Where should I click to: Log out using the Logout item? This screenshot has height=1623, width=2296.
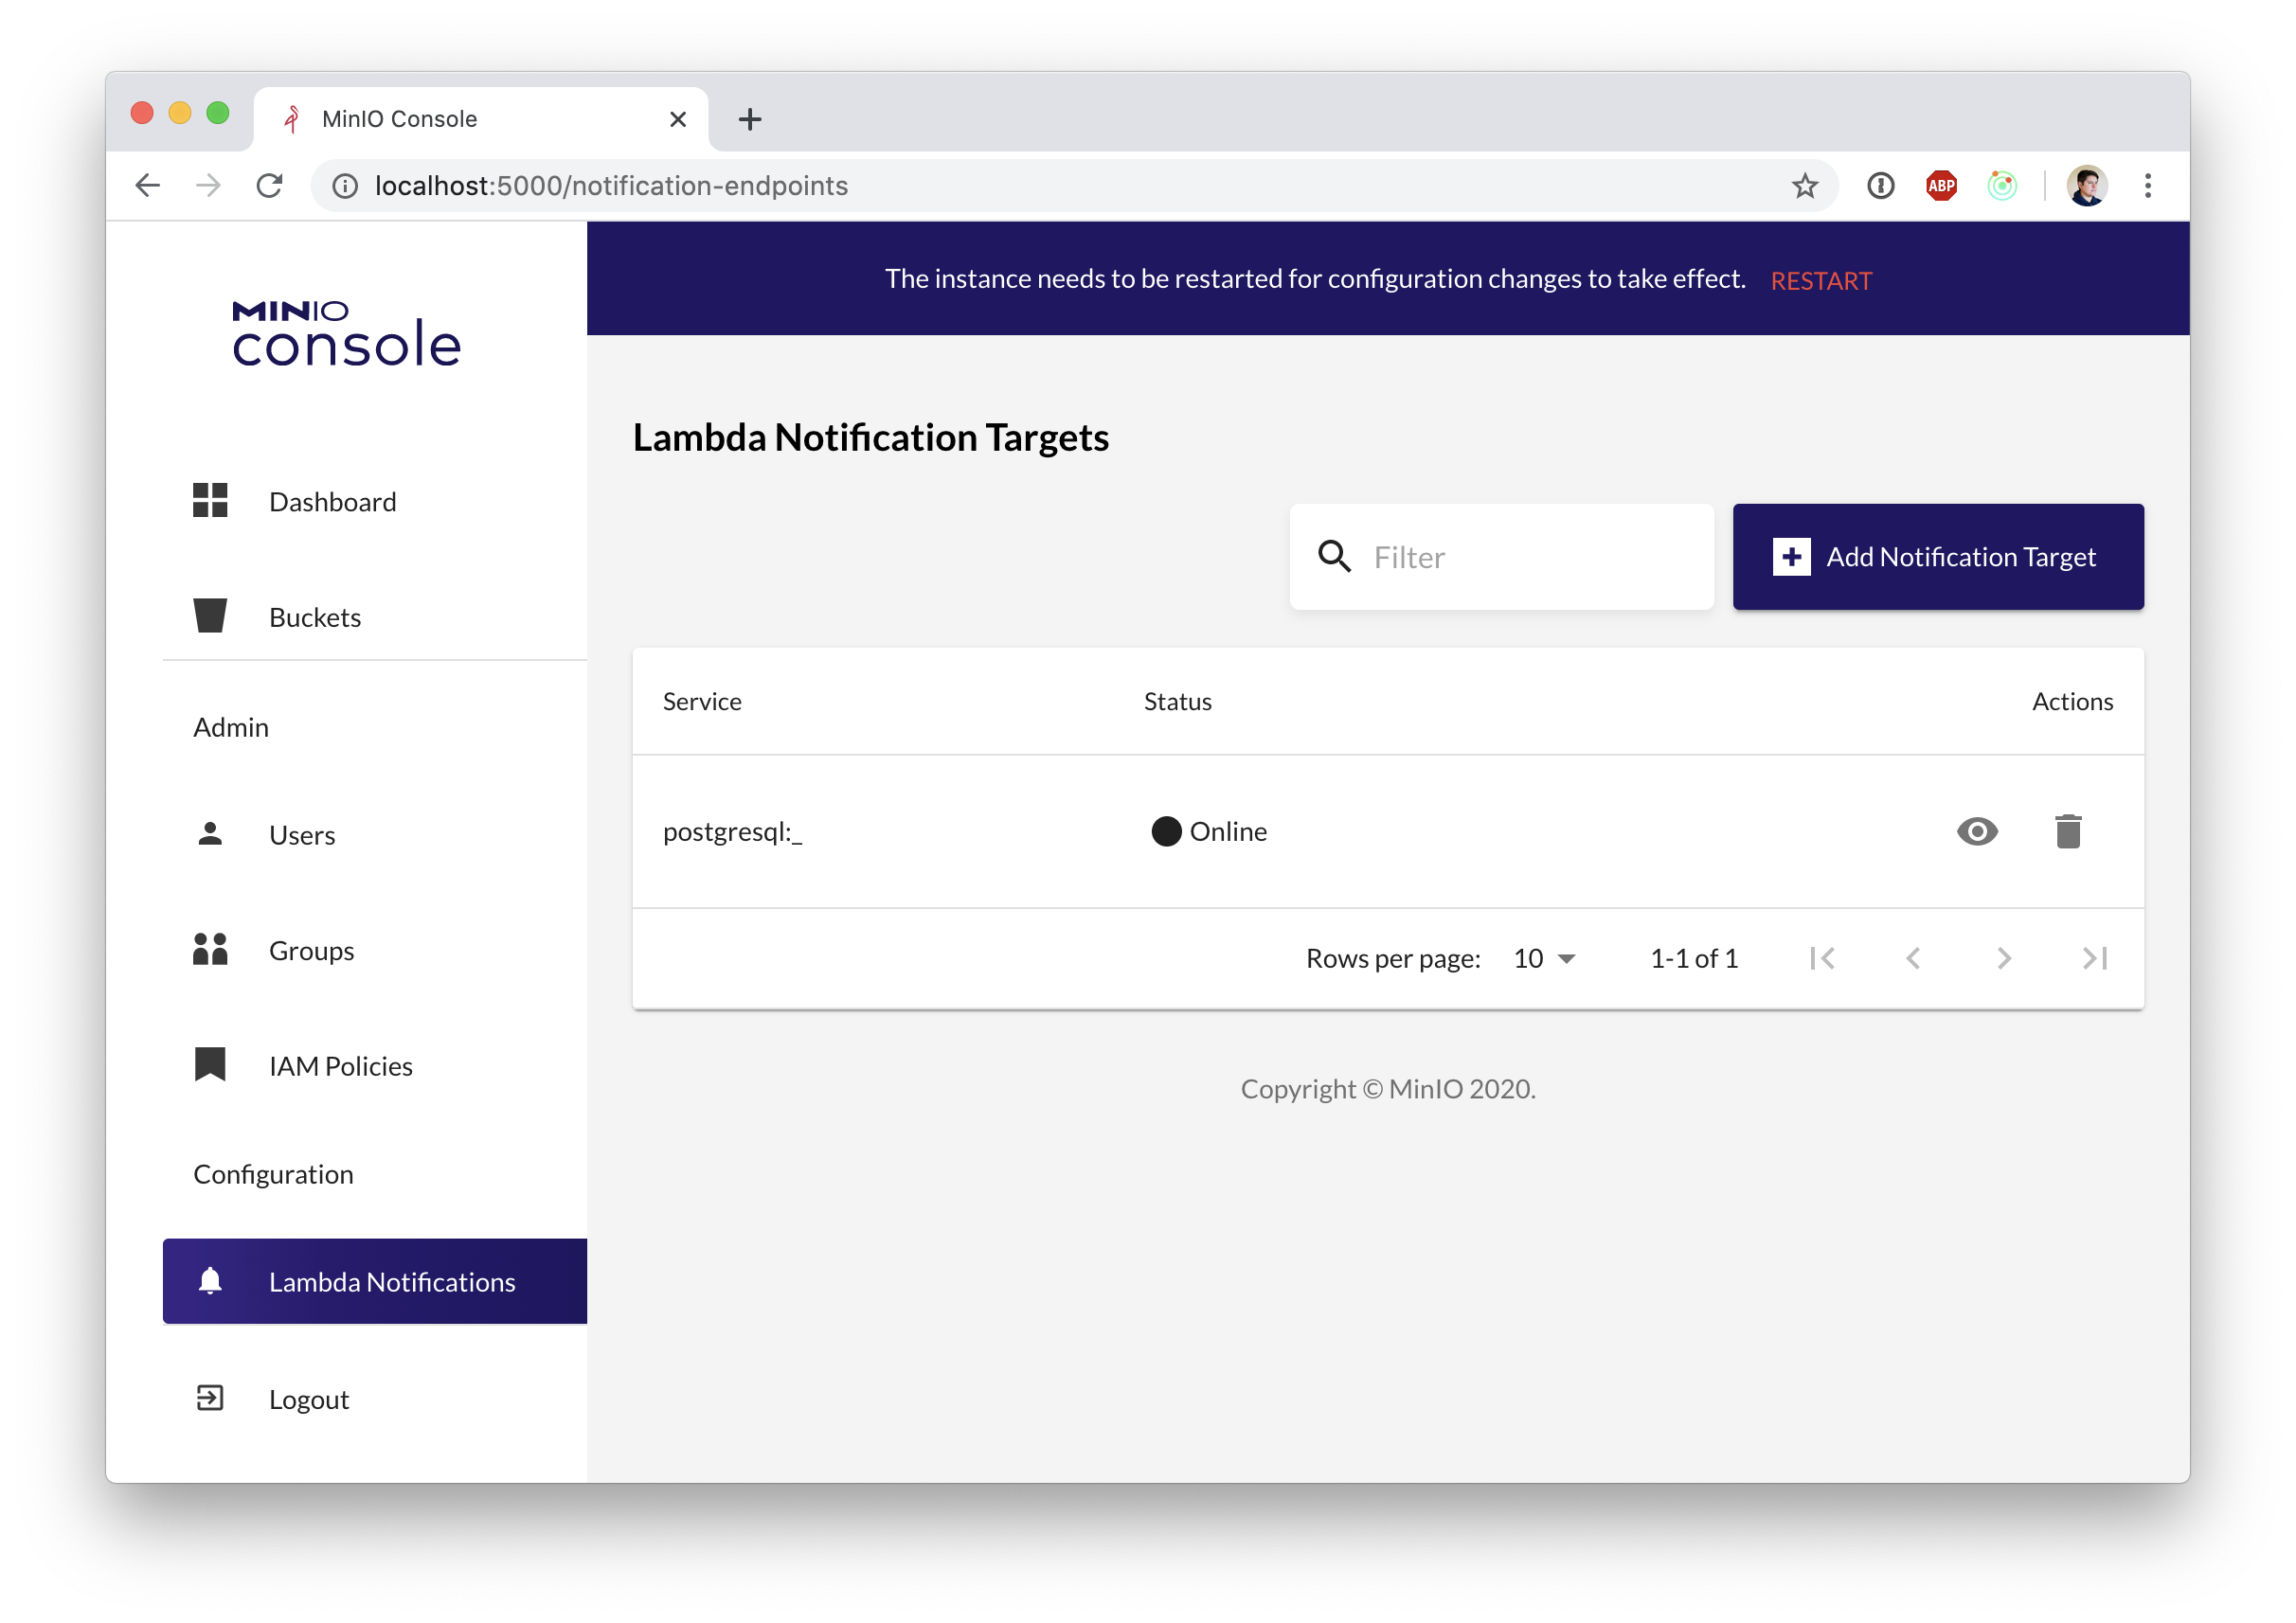point(374,1398)
